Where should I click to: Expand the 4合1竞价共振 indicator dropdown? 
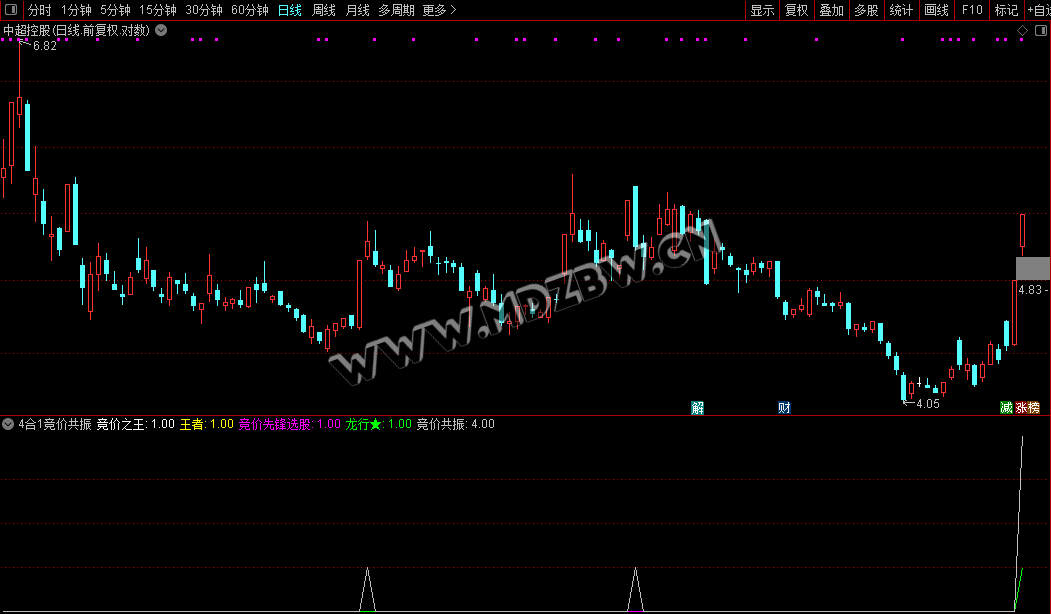tap(8, 424)
